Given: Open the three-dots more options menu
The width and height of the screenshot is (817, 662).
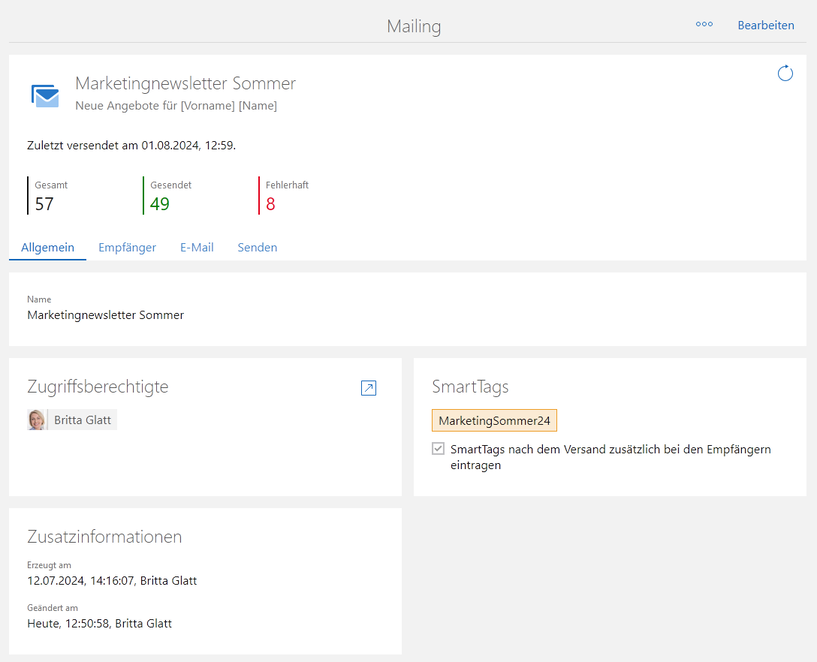Looking at the screenshot, I should (704, 25).
